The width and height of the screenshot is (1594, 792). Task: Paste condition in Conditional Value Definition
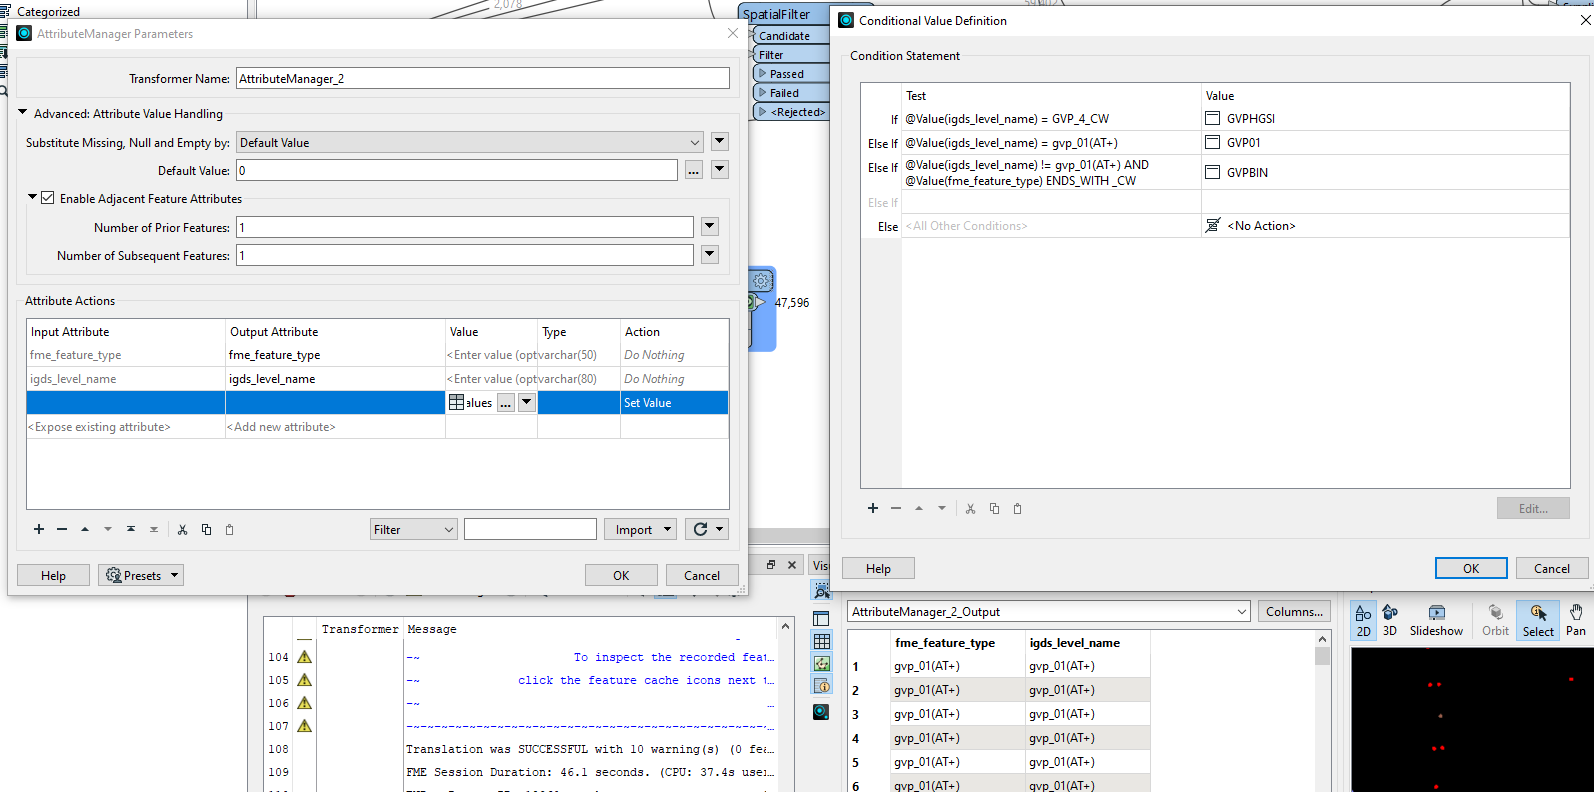pyautogui.click(x=1017, y=508)
